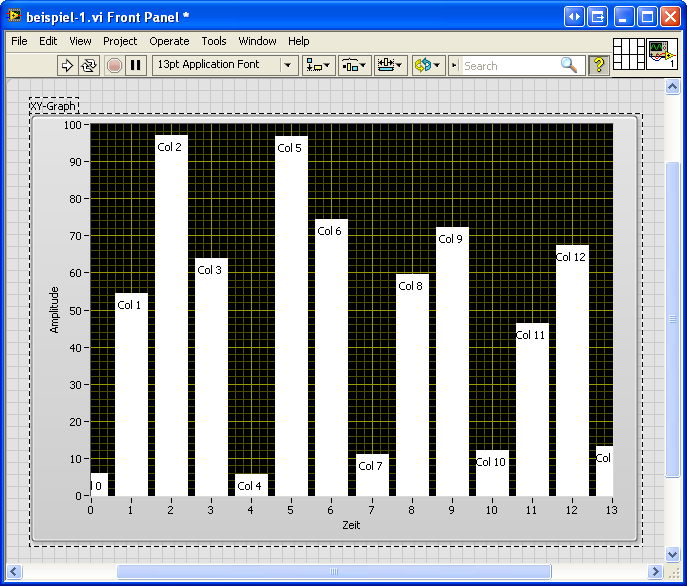Click the magnifying glass search icon
Image resolution: width=687 pixels, height=586 pixels.
coord(568,65)
